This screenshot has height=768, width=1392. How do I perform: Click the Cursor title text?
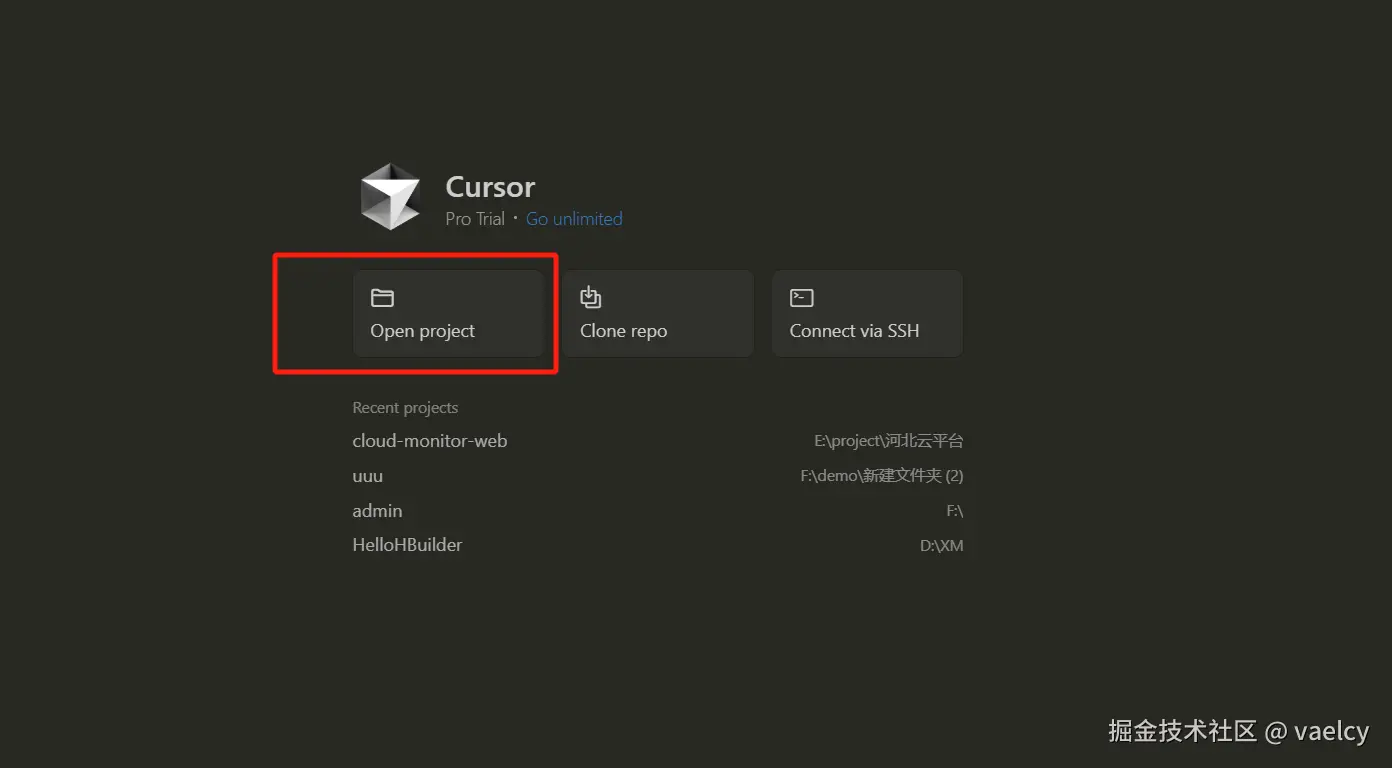[490, 187]
